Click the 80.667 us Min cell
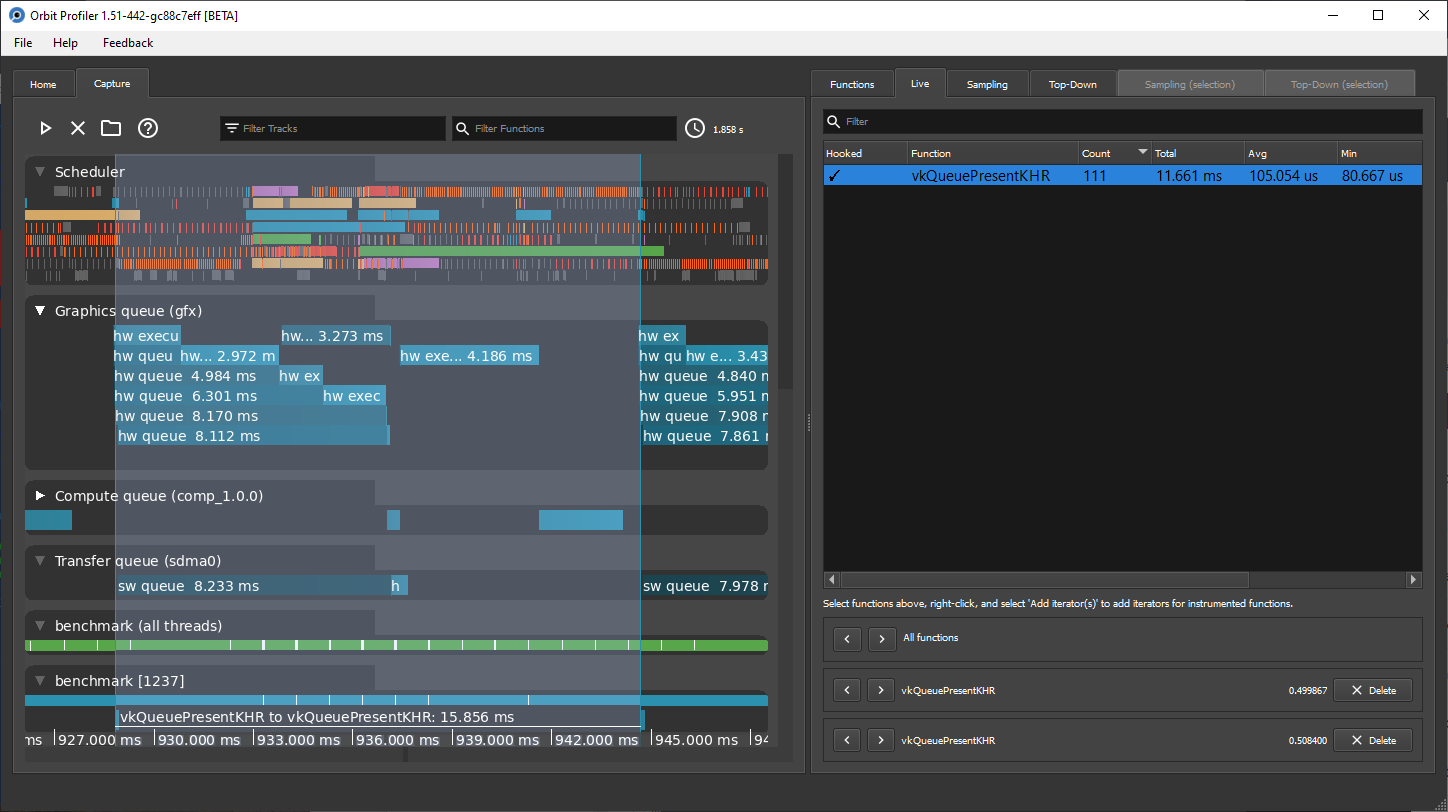Viewport: 1448px width, 812px height. 1379,175
